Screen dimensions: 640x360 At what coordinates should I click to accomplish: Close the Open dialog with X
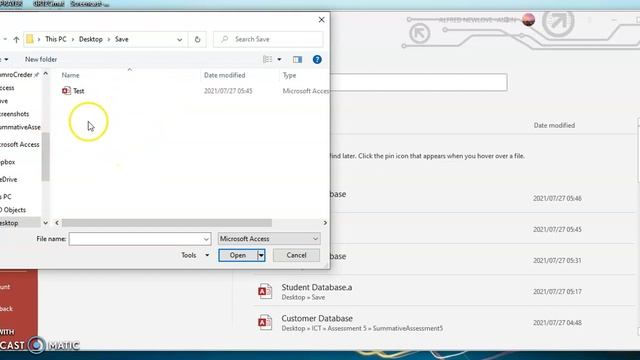point(322,20)
